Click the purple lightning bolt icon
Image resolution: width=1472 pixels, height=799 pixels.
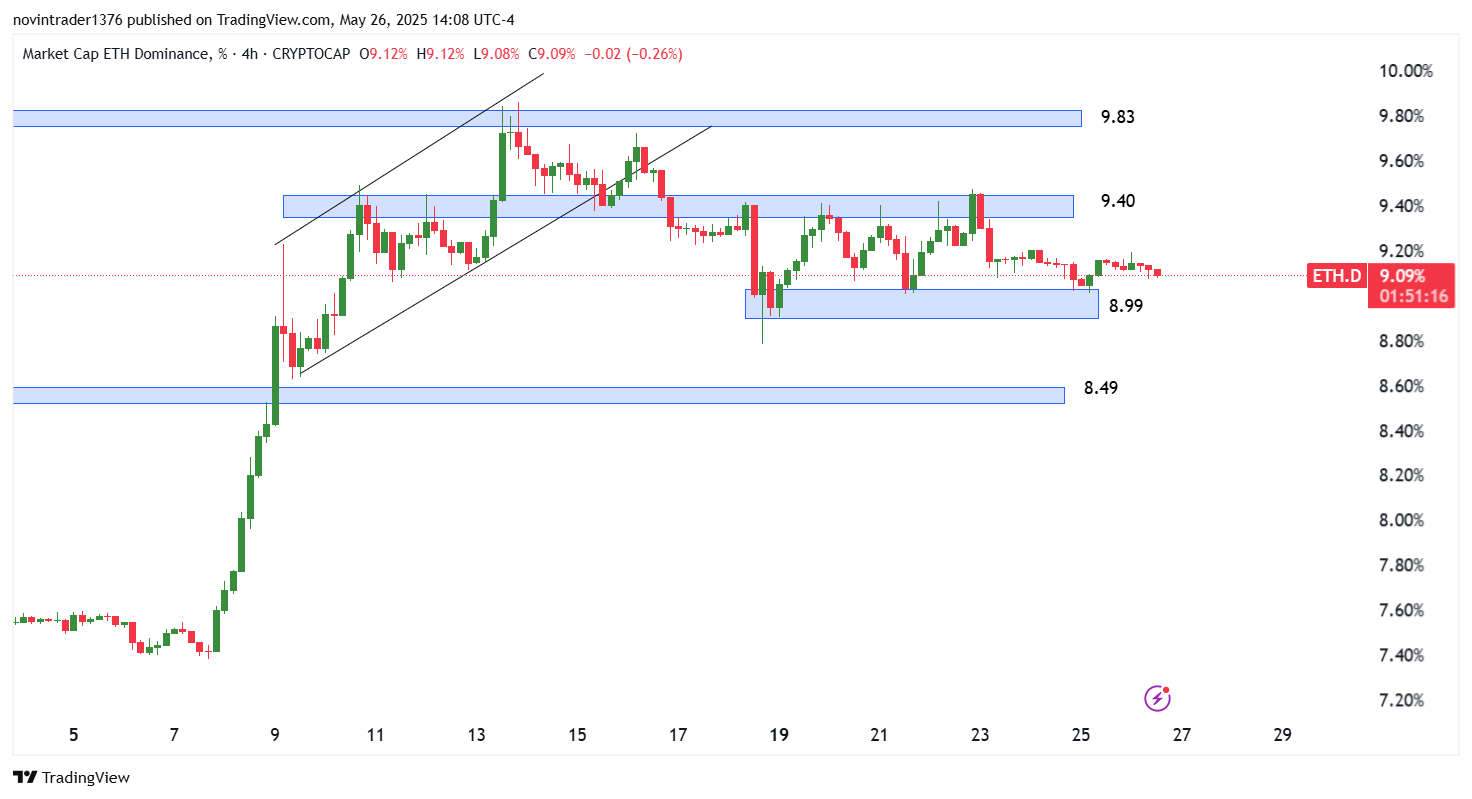1157,698
